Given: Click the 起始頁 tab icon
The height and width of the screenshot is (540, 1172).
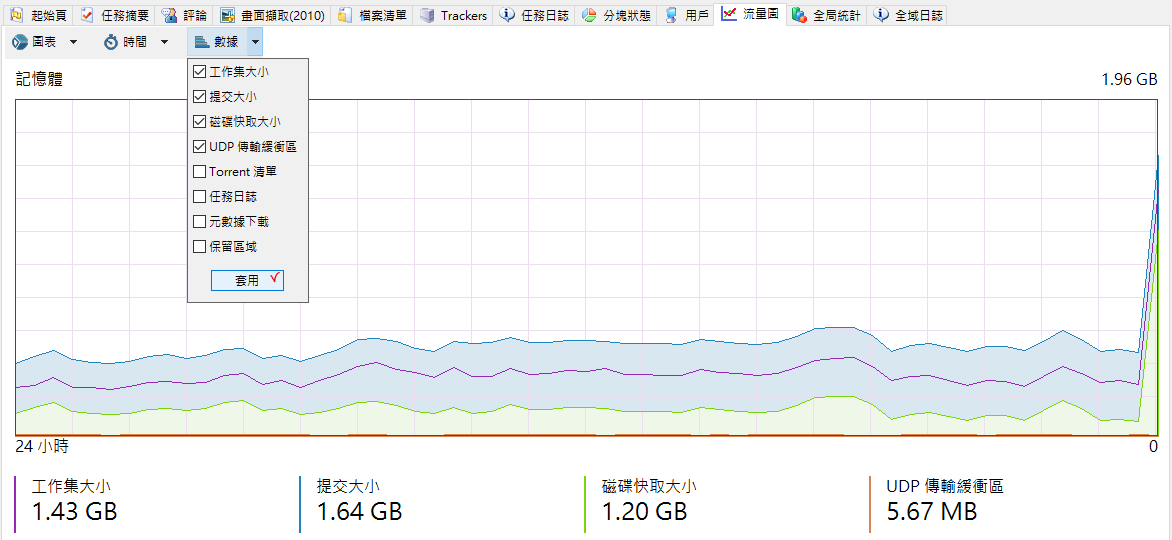Looking at the screenshot, I should pos(16,15).
